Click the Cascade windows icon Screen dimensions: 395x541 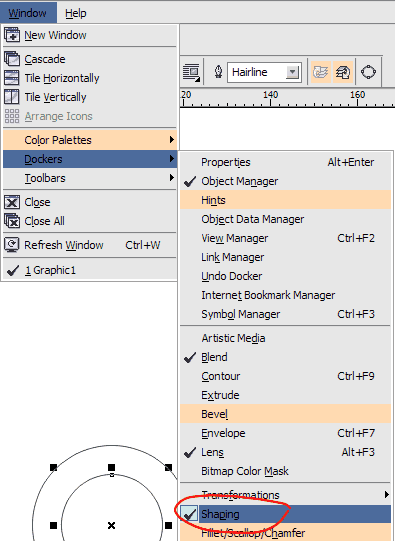point(12,59)
